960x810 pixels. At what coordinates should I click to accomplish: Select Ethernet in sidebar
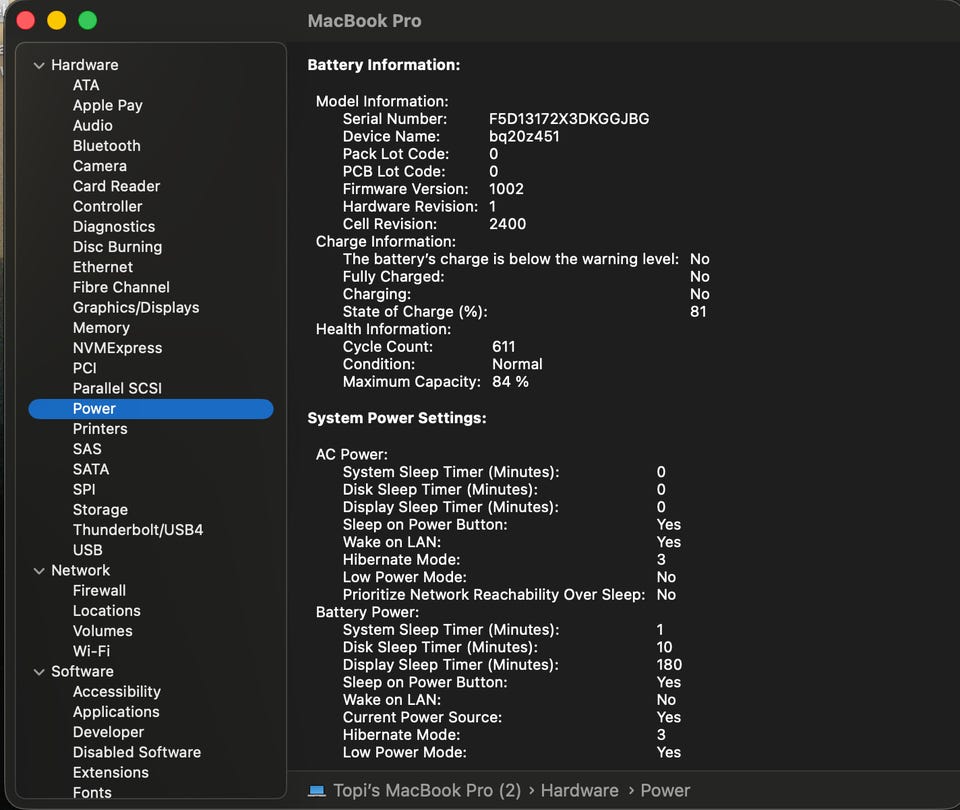(x=103, y=267)
